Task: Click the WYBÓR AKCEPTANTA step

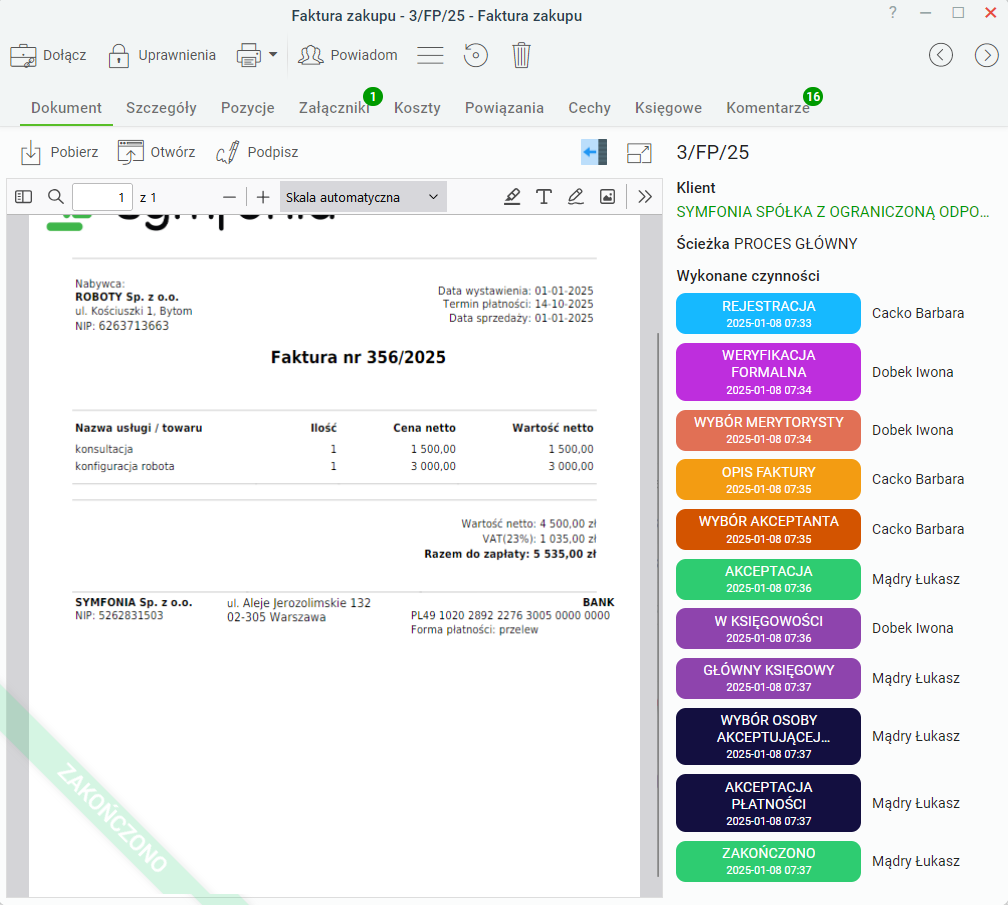Action: tap(768, 529)
